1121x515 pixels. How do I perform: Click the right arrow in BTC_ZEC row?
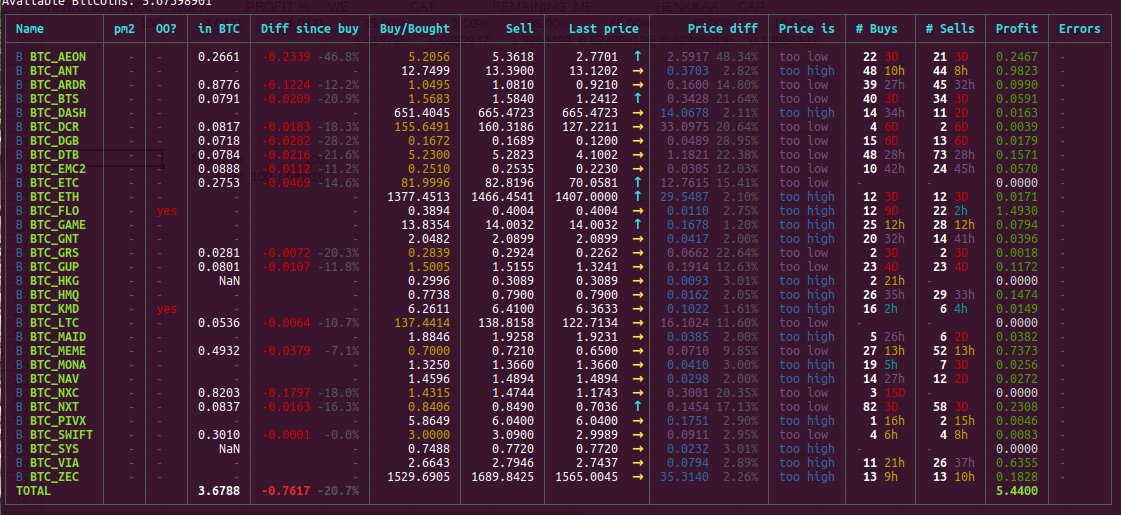click(638, 477)
